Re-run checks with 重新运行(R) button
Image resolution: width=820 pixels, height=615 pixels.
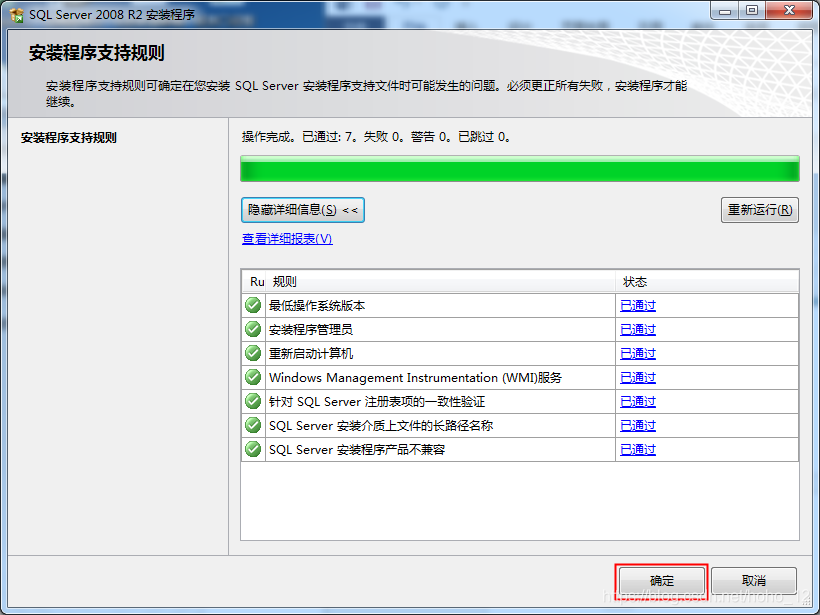[760, 210]
